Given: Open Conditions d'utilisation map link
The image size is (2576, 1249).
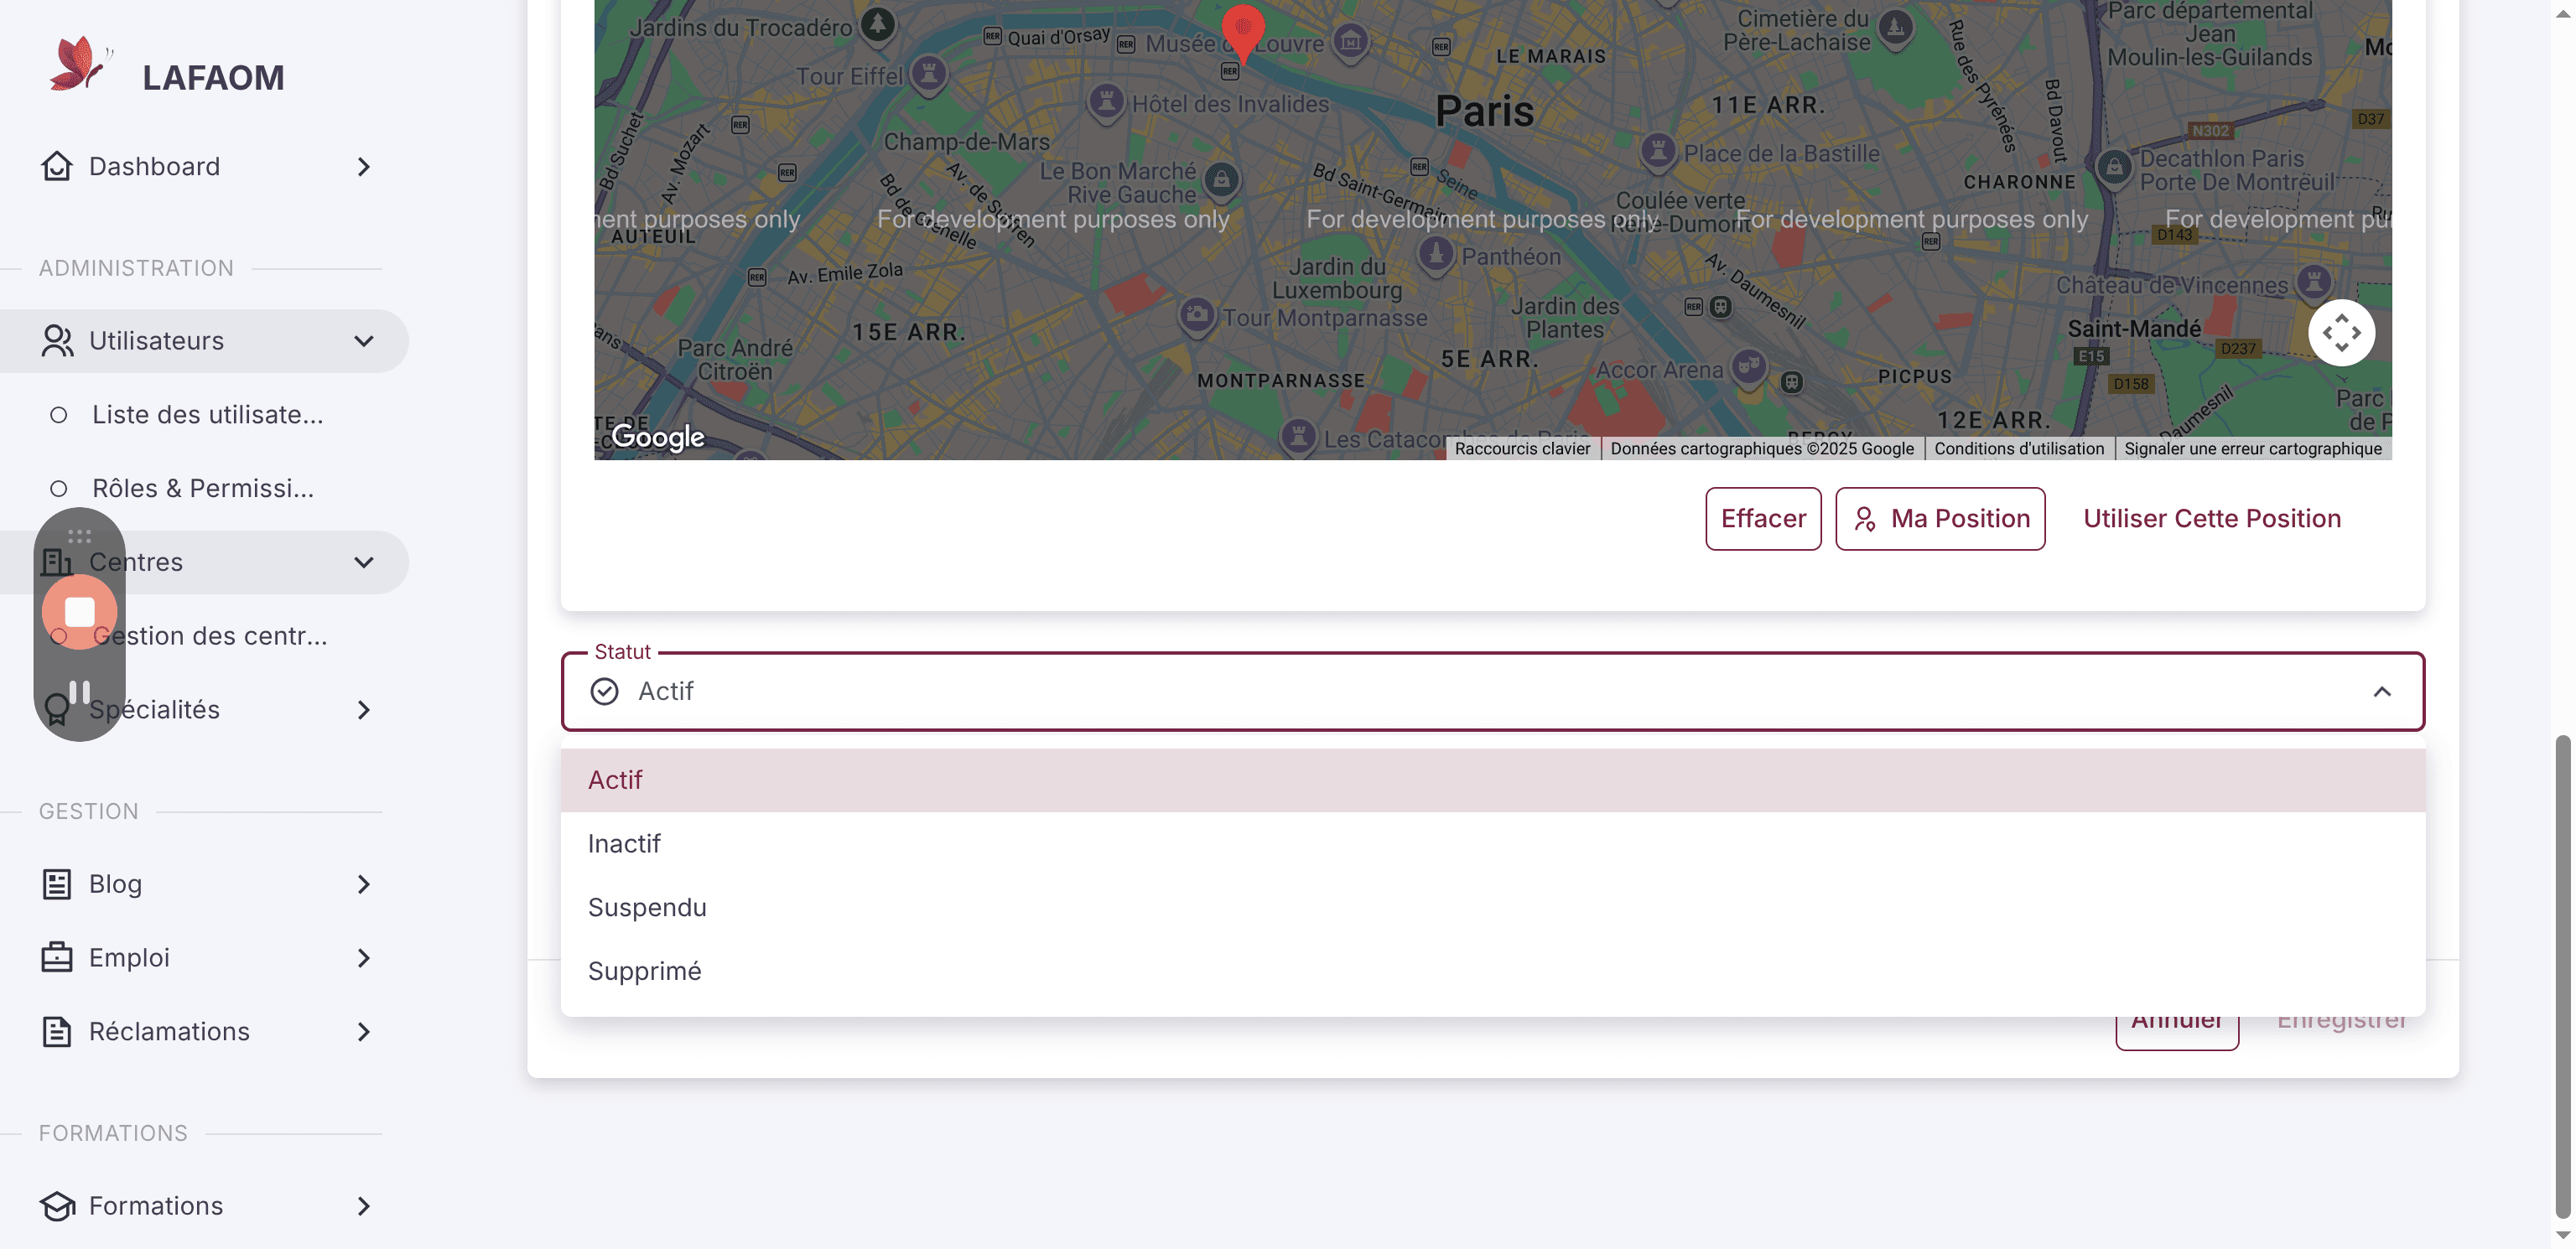Looking at the screenshot, I should 2019,449.
